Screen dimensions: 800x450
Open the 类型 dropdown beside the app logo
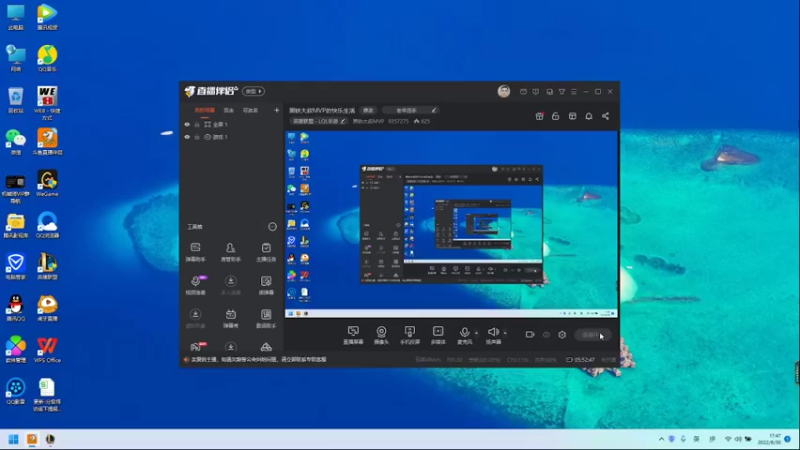(x=253, y=91)
